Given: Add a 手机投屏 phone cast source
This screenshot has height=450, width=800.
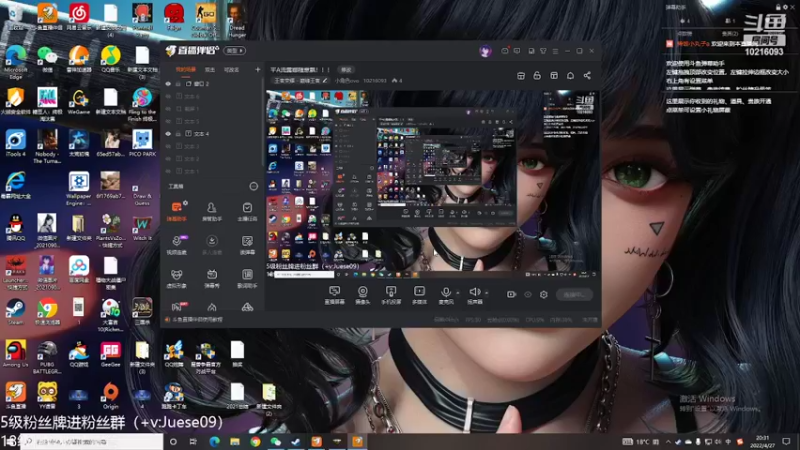Looking at the screenshot, I should coord(391,294).
